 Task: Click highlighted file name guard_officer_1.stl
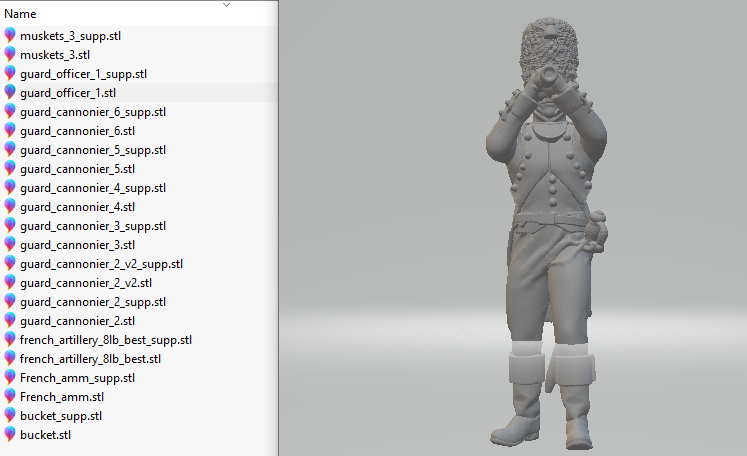click(68, 93)
